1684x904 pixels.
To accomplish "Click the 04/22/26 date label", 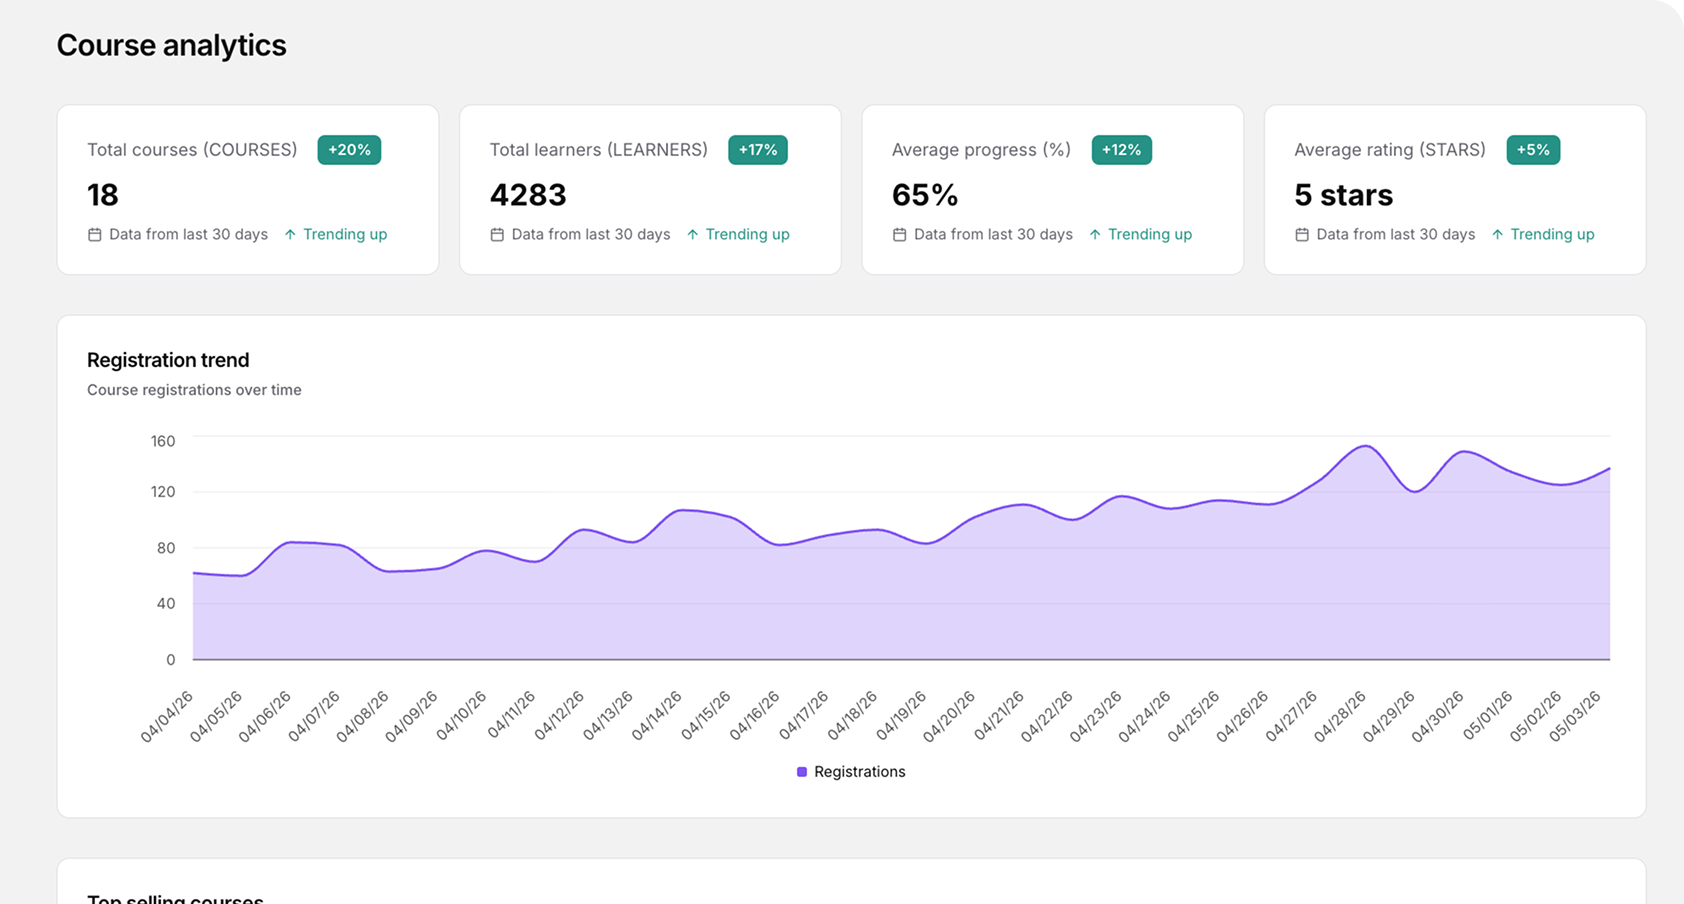I will pyautogui.click(x=1047, y=716).
